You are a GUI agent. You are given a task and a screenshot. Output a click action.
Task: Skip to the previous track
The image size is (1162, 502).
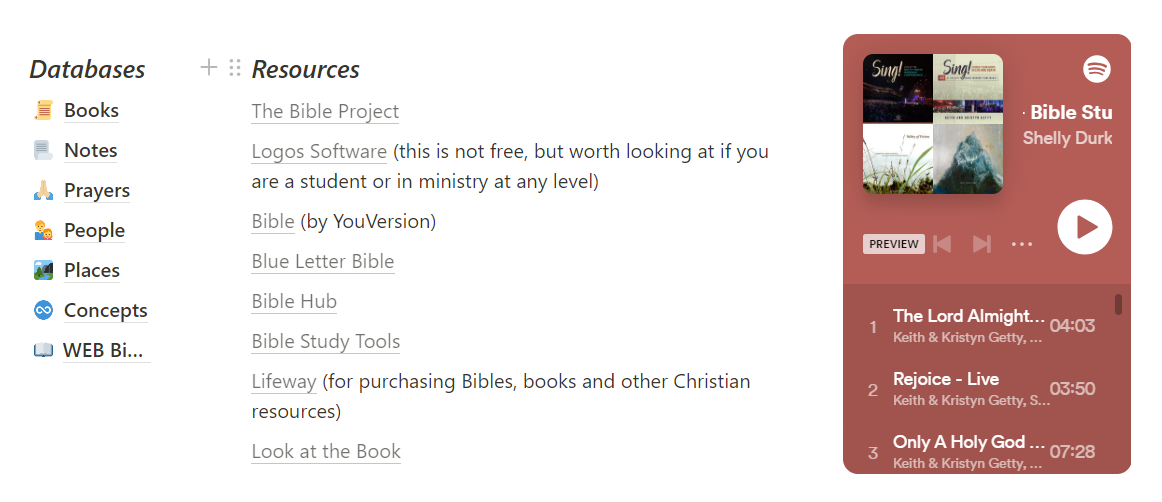click(x=943, y=244)
